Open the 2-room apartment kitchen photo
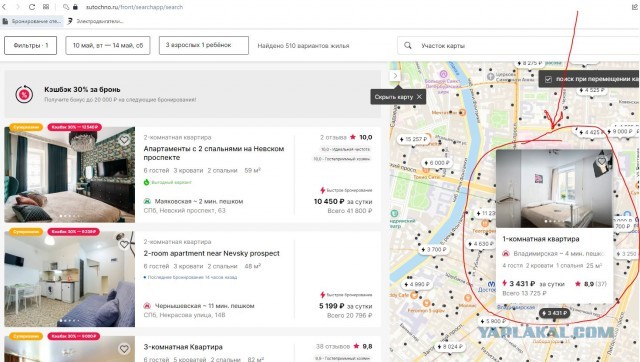The image size is (640, 362). pos(69,279)
